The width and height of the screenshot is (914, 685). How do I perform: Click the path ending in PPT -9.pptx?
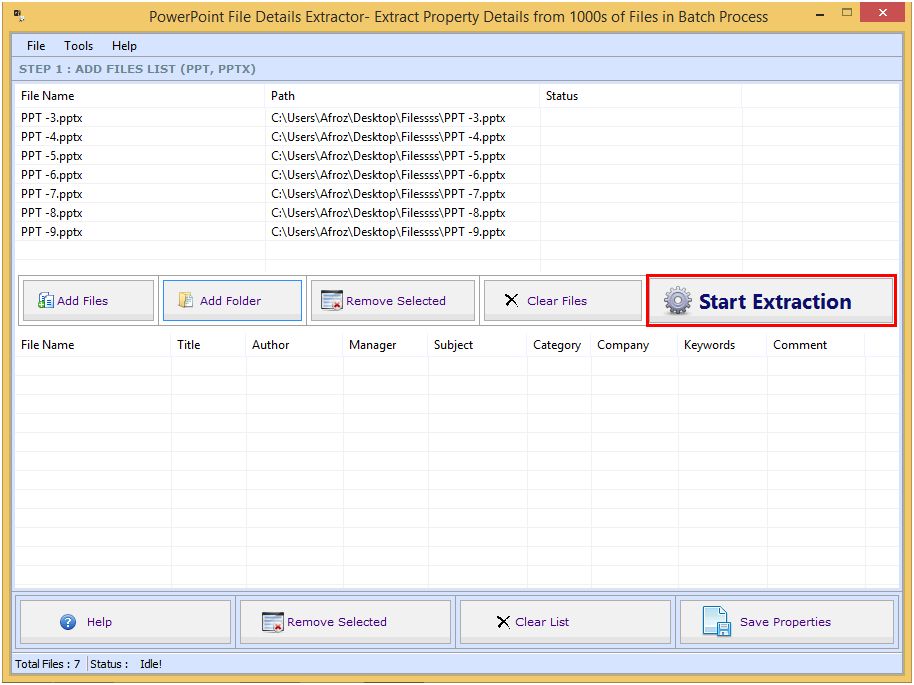point(388,232)
